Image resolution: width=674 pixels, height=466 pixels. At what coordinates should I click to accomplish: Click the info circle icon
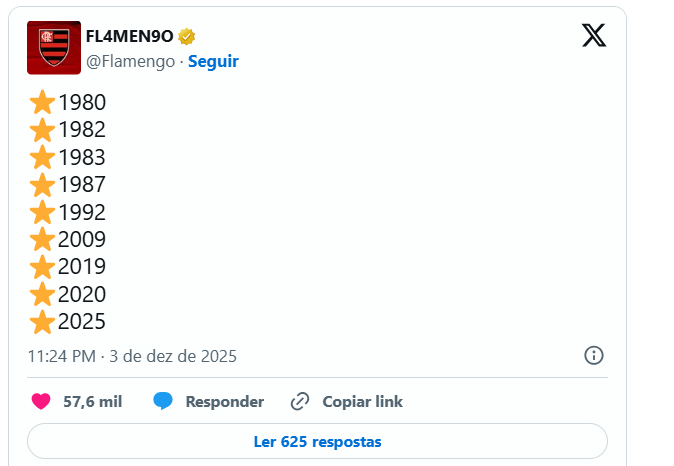[593, 356]
